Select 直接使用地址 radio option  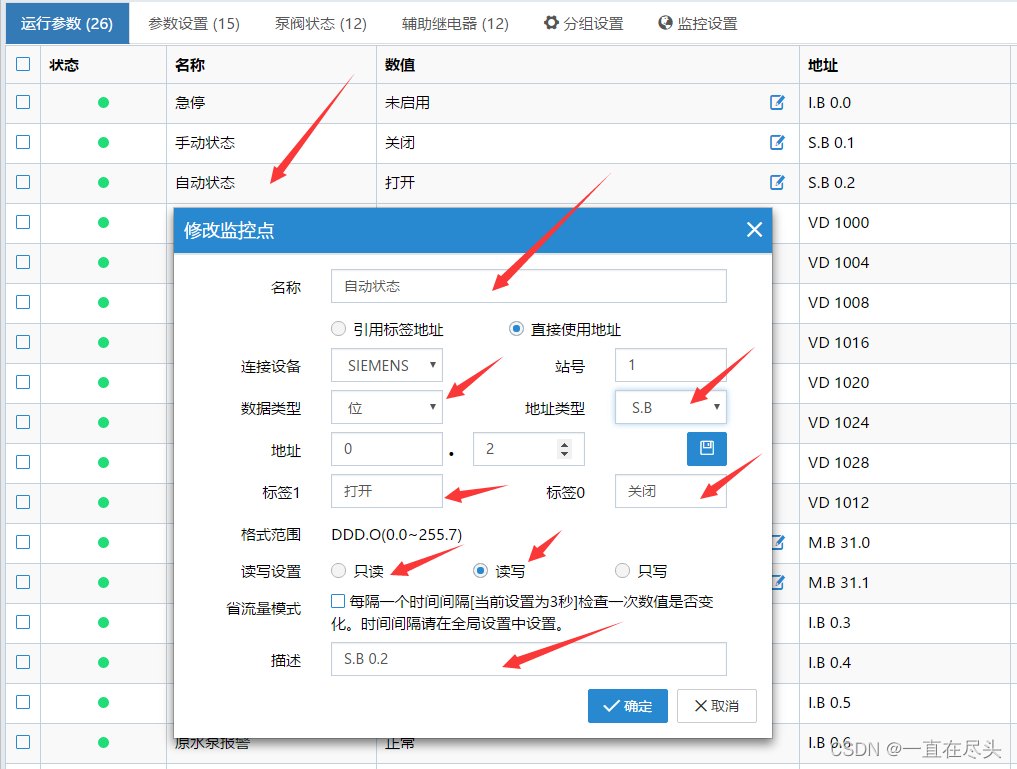(x=516, y=329)
